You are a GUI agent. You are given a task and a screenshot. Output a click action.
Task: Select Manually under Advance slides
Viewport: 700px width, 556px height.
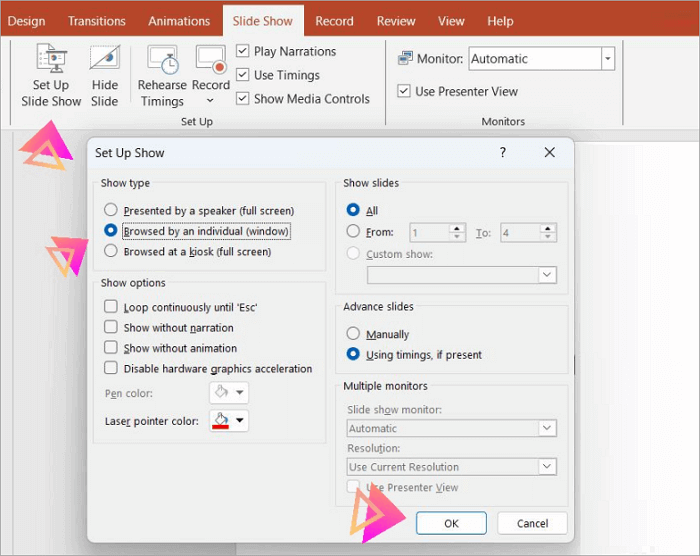pyautogui.click(x=353, y=334)
